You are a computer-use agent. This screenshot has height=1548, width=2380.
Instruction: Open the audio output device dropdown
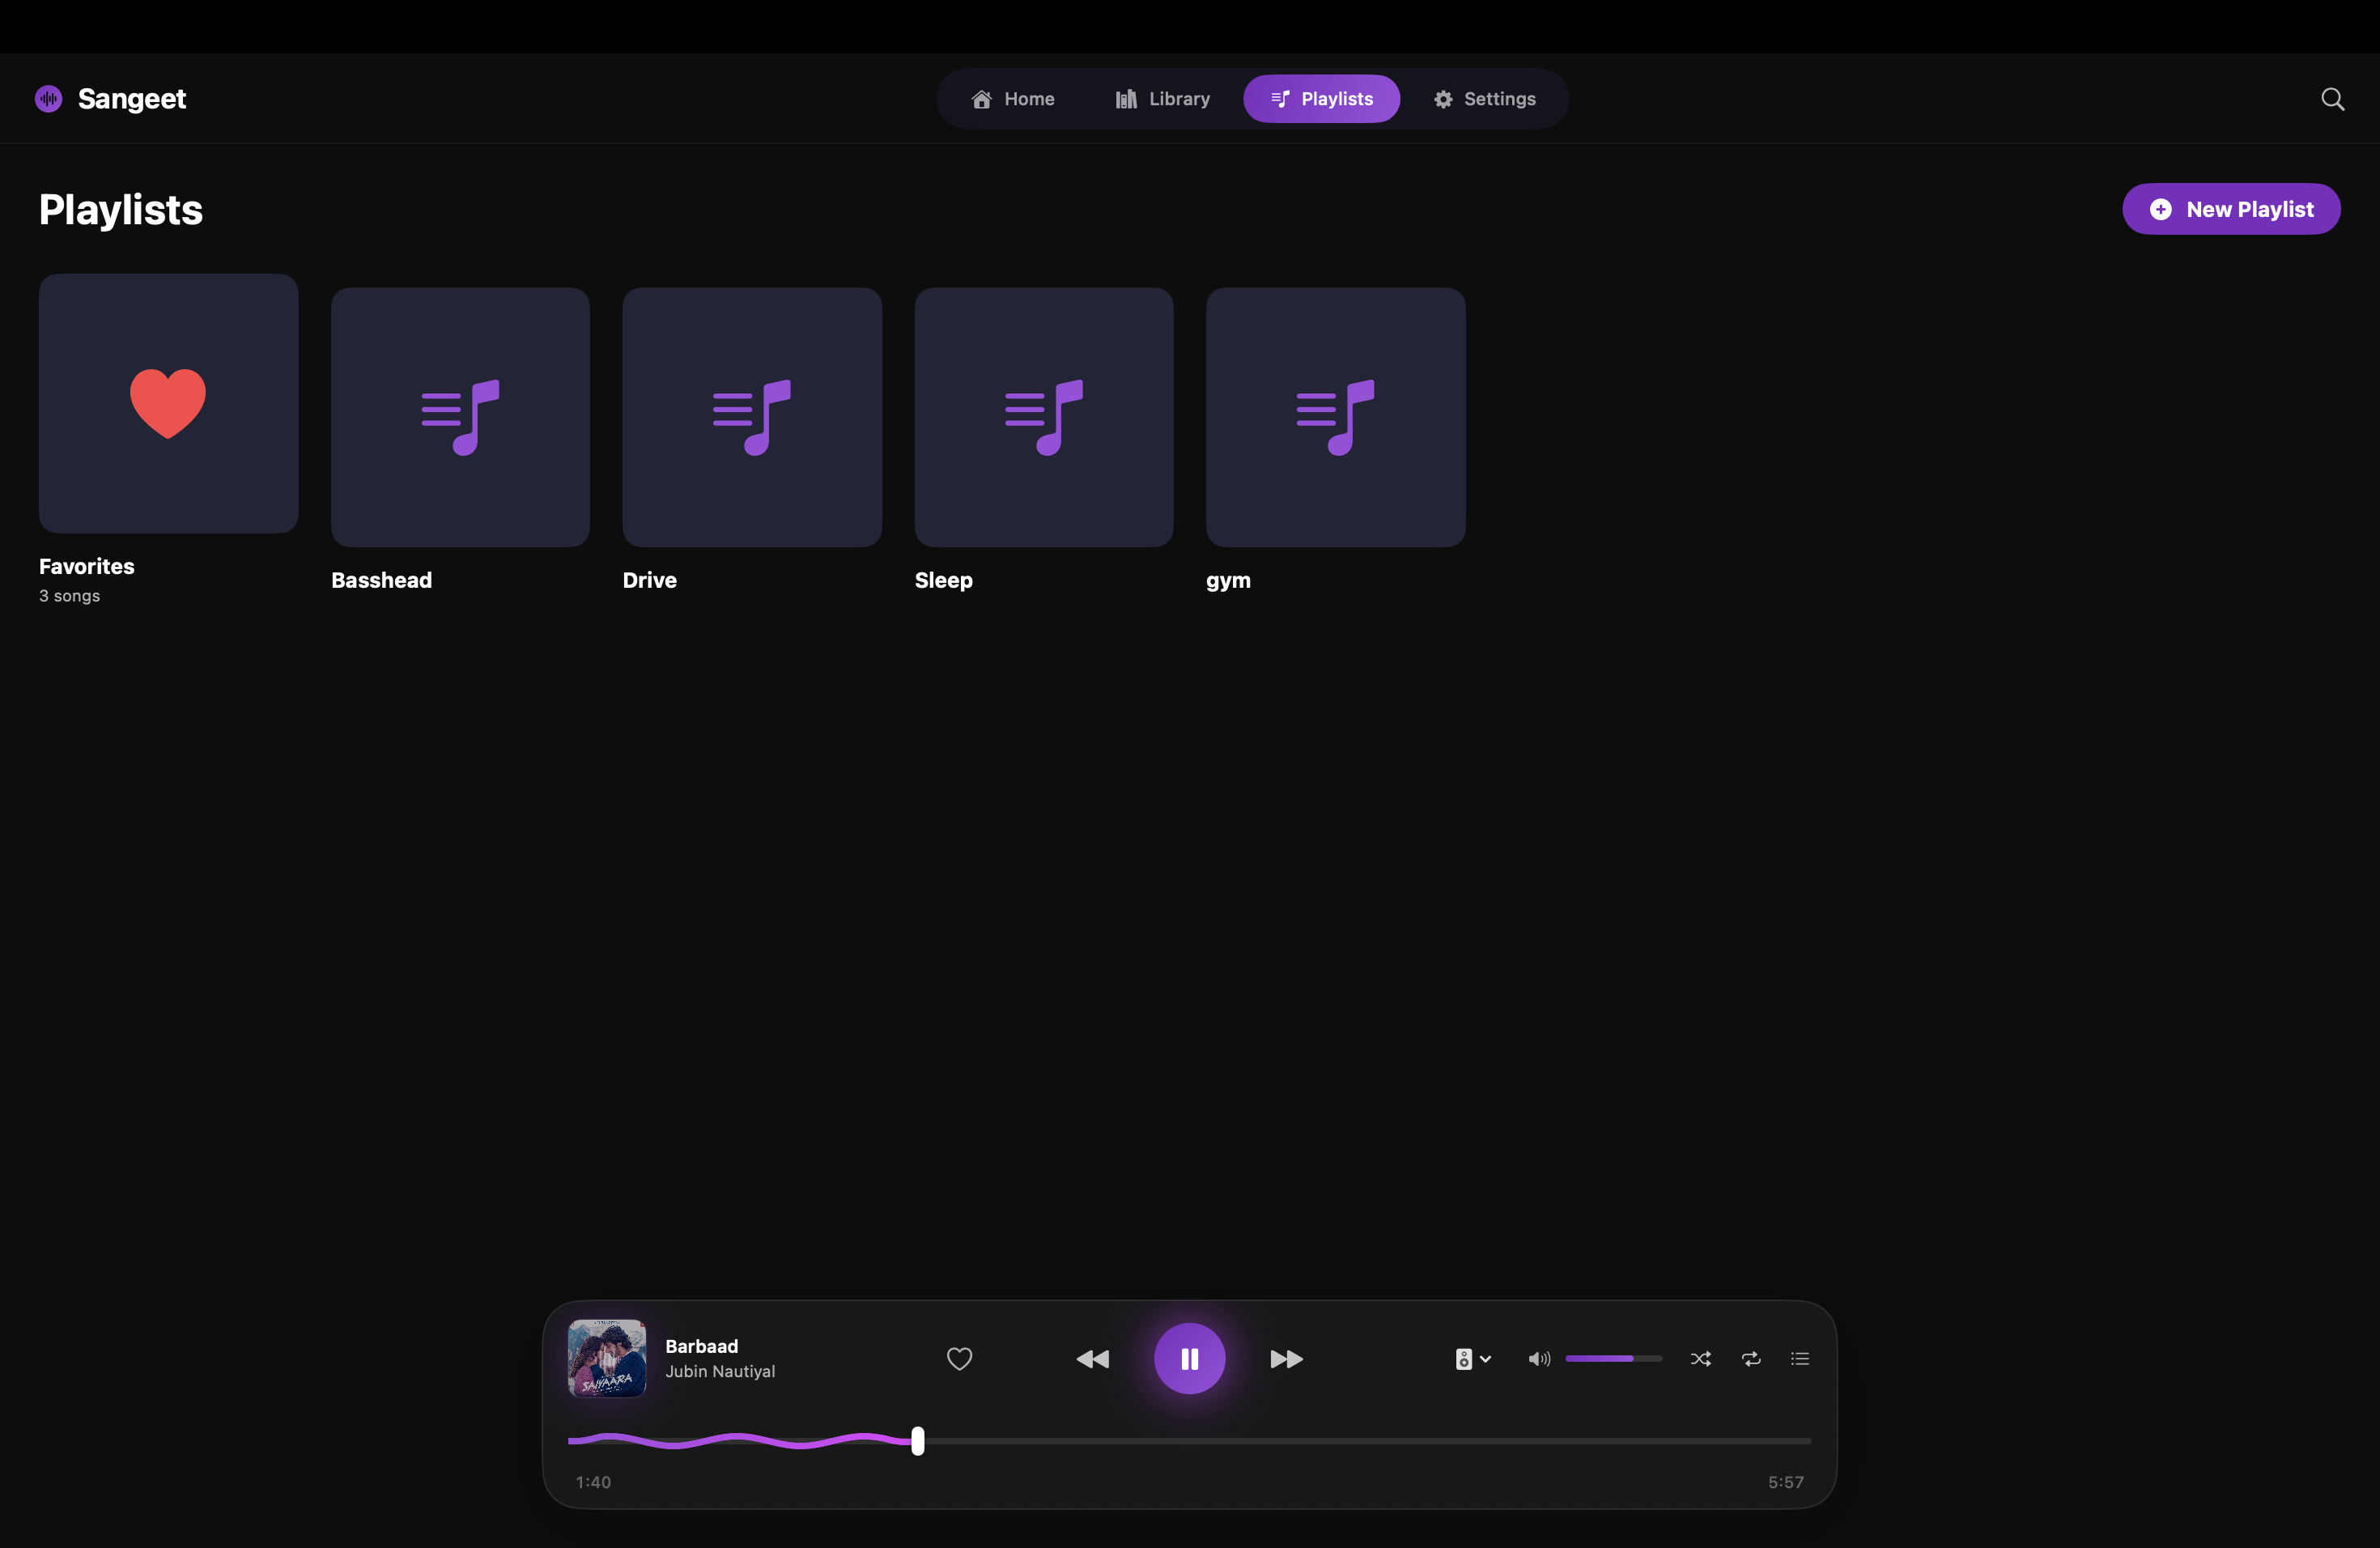(x=1473, y=1359)
